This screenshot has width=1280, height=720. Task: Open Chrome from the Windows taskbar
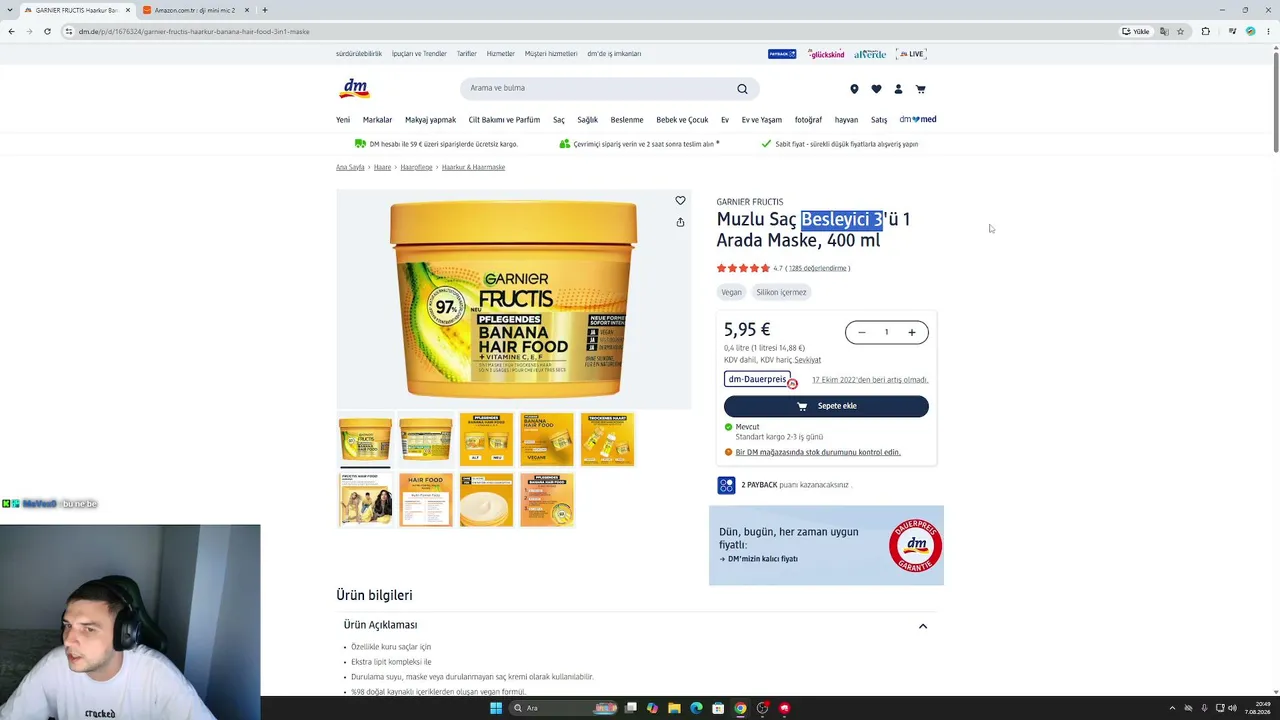point(740,708)
